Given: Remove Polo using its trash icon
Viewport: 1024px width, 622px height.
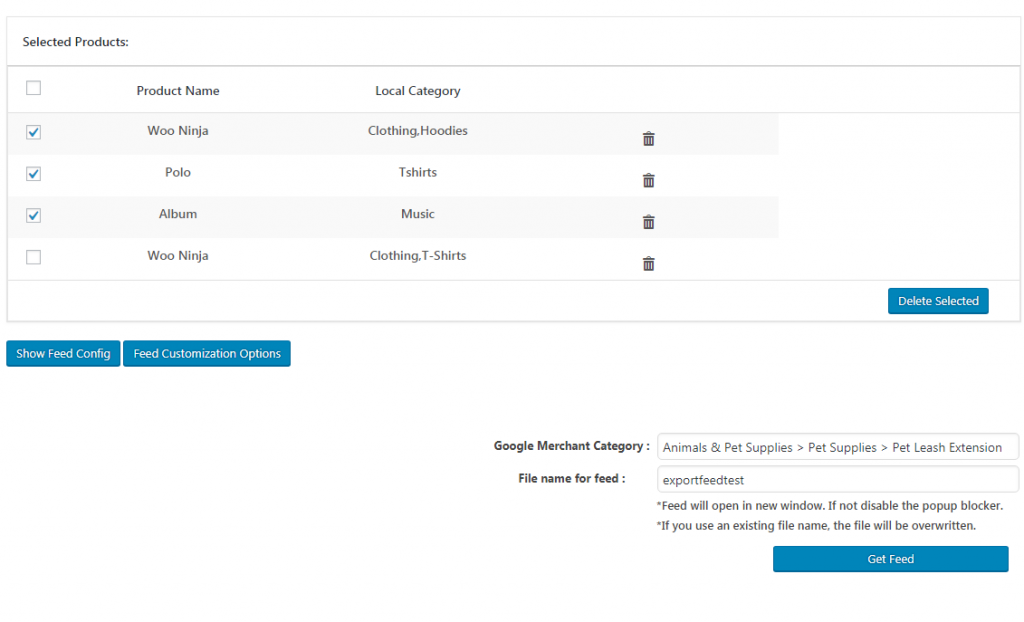Looking at the screenshot, I should [x=648, y=180].
